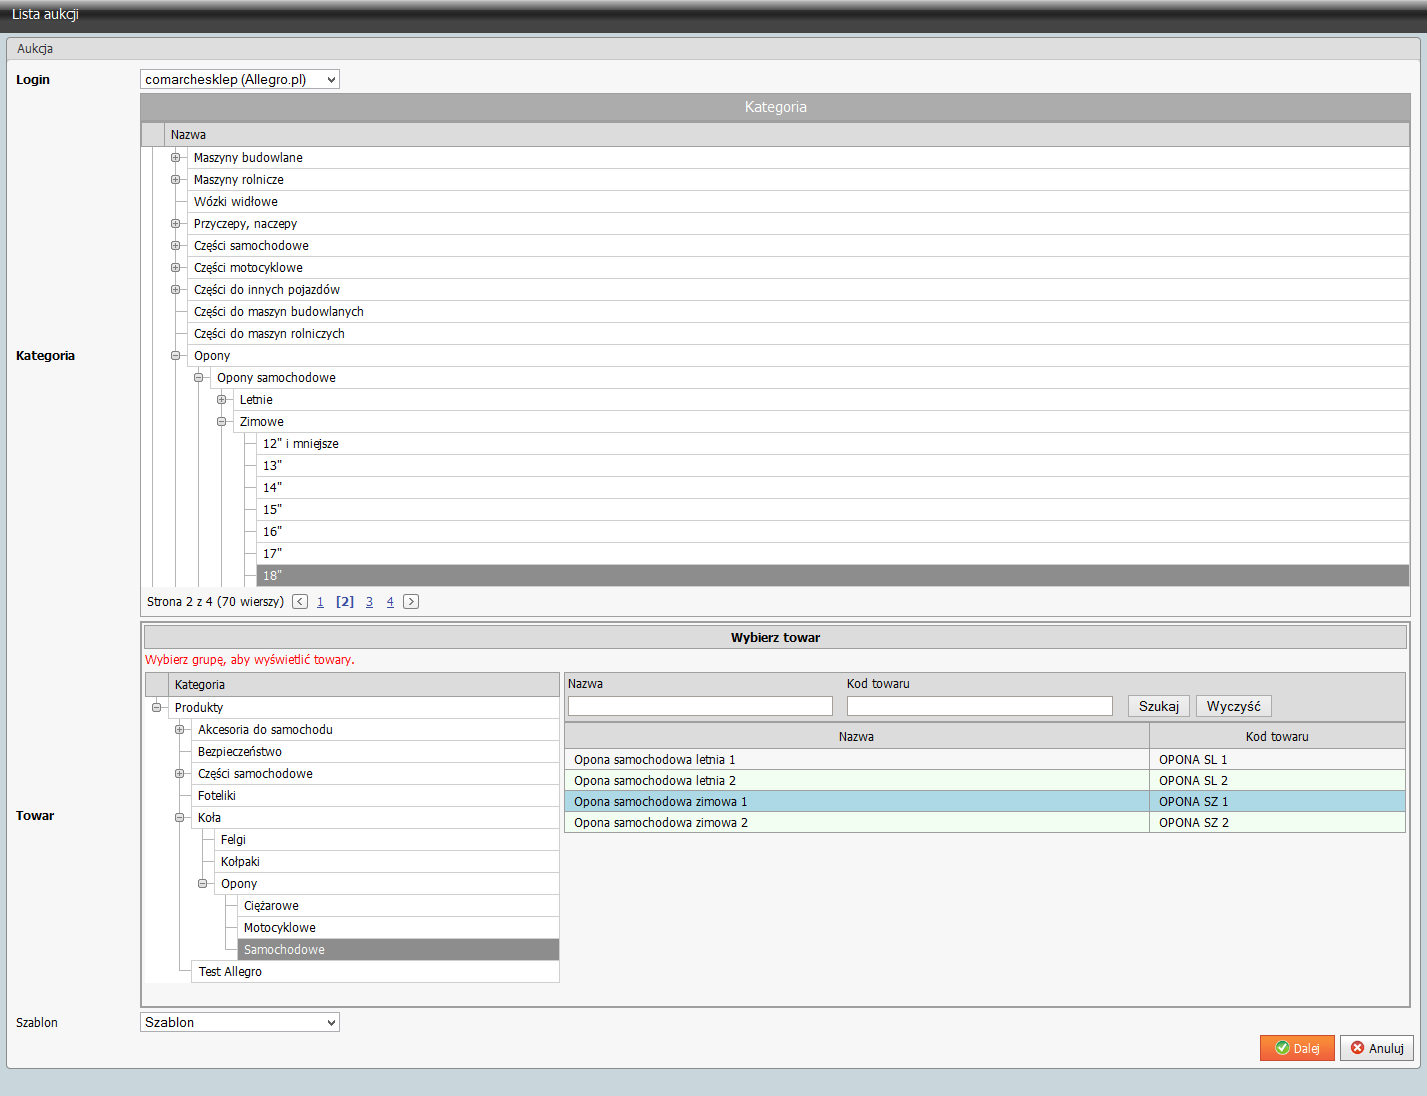Collapse the Produkty root node

pyautogui.click(x=157, y=707)
